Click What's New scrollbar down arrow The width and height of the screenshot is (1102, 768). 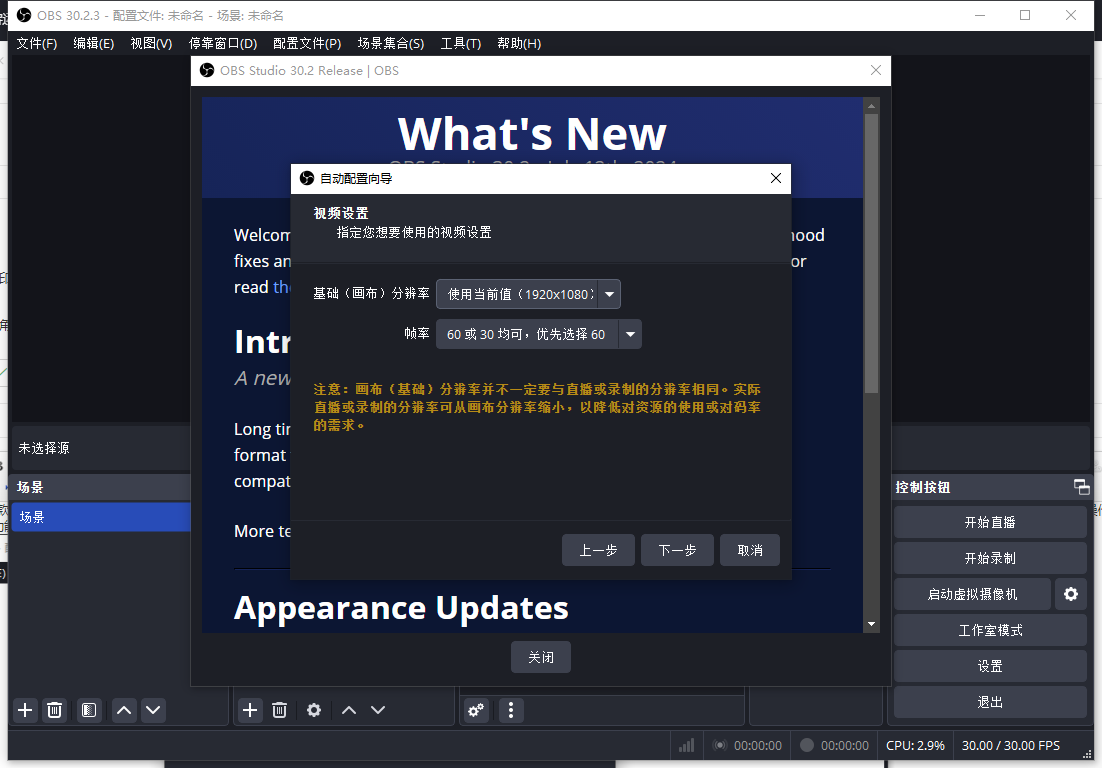pos(871,624)
